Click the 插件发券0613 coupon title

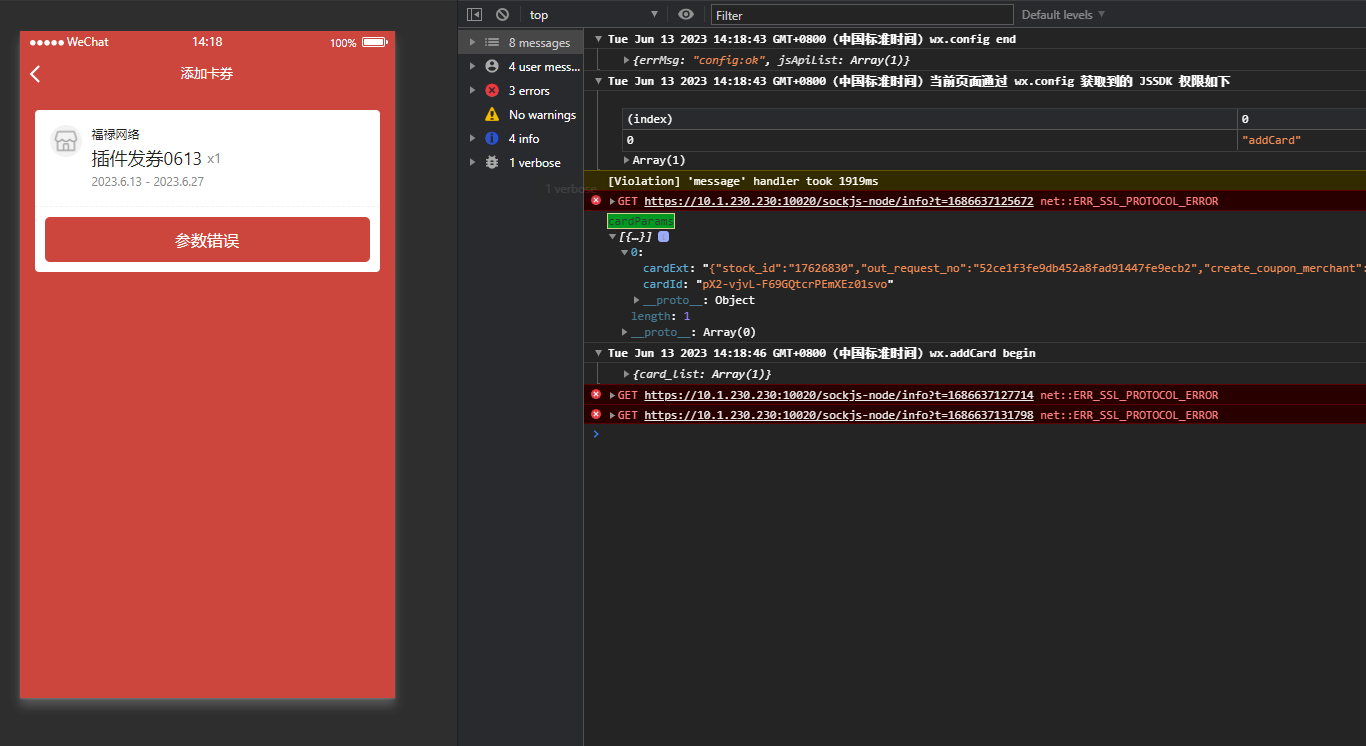pyautogui.click(x=146, y=159)
